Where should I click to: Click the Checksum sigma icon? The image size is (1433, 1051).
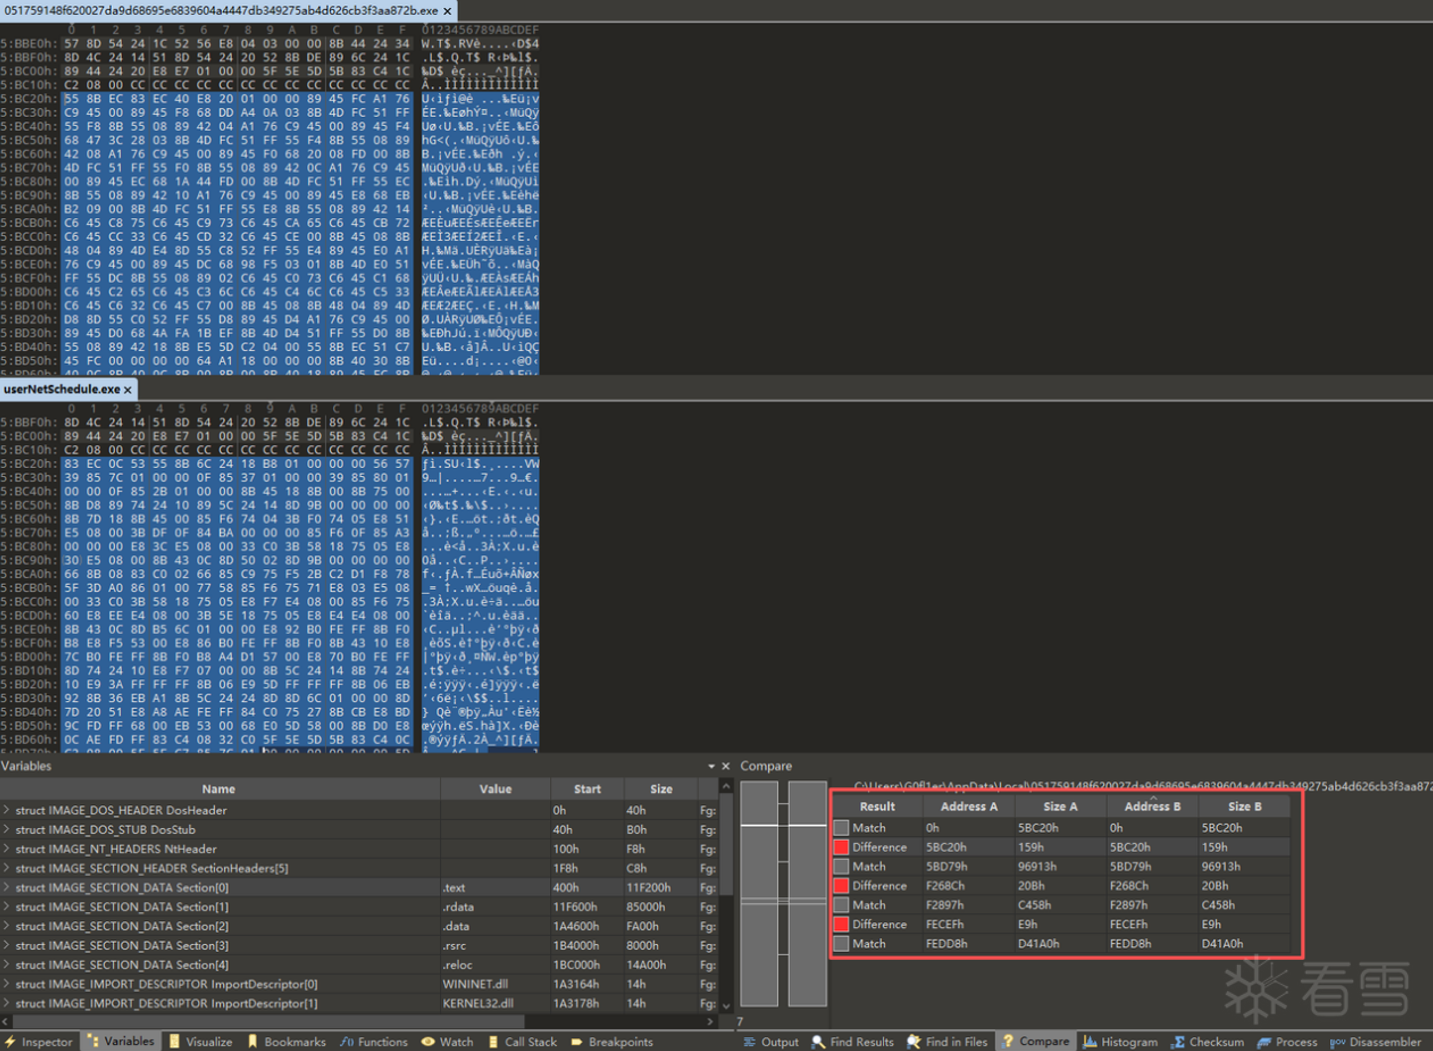[1179, 1042]
